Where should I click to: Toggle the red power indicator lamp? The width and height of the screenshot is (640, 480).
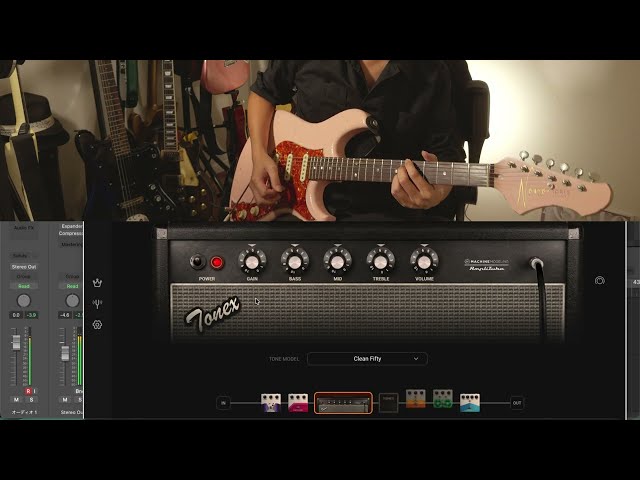point(217,262)
